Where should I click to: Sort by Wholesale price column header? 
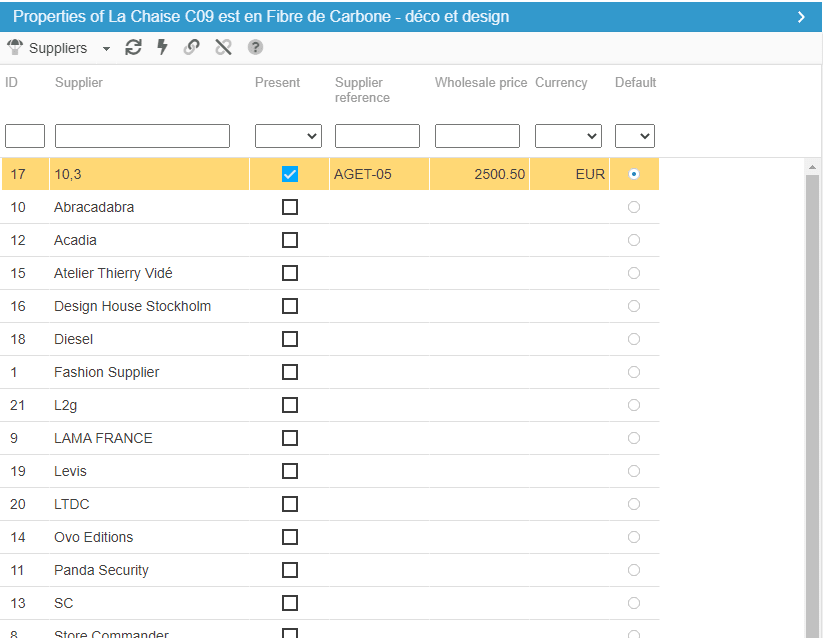[x=480, y=83]
